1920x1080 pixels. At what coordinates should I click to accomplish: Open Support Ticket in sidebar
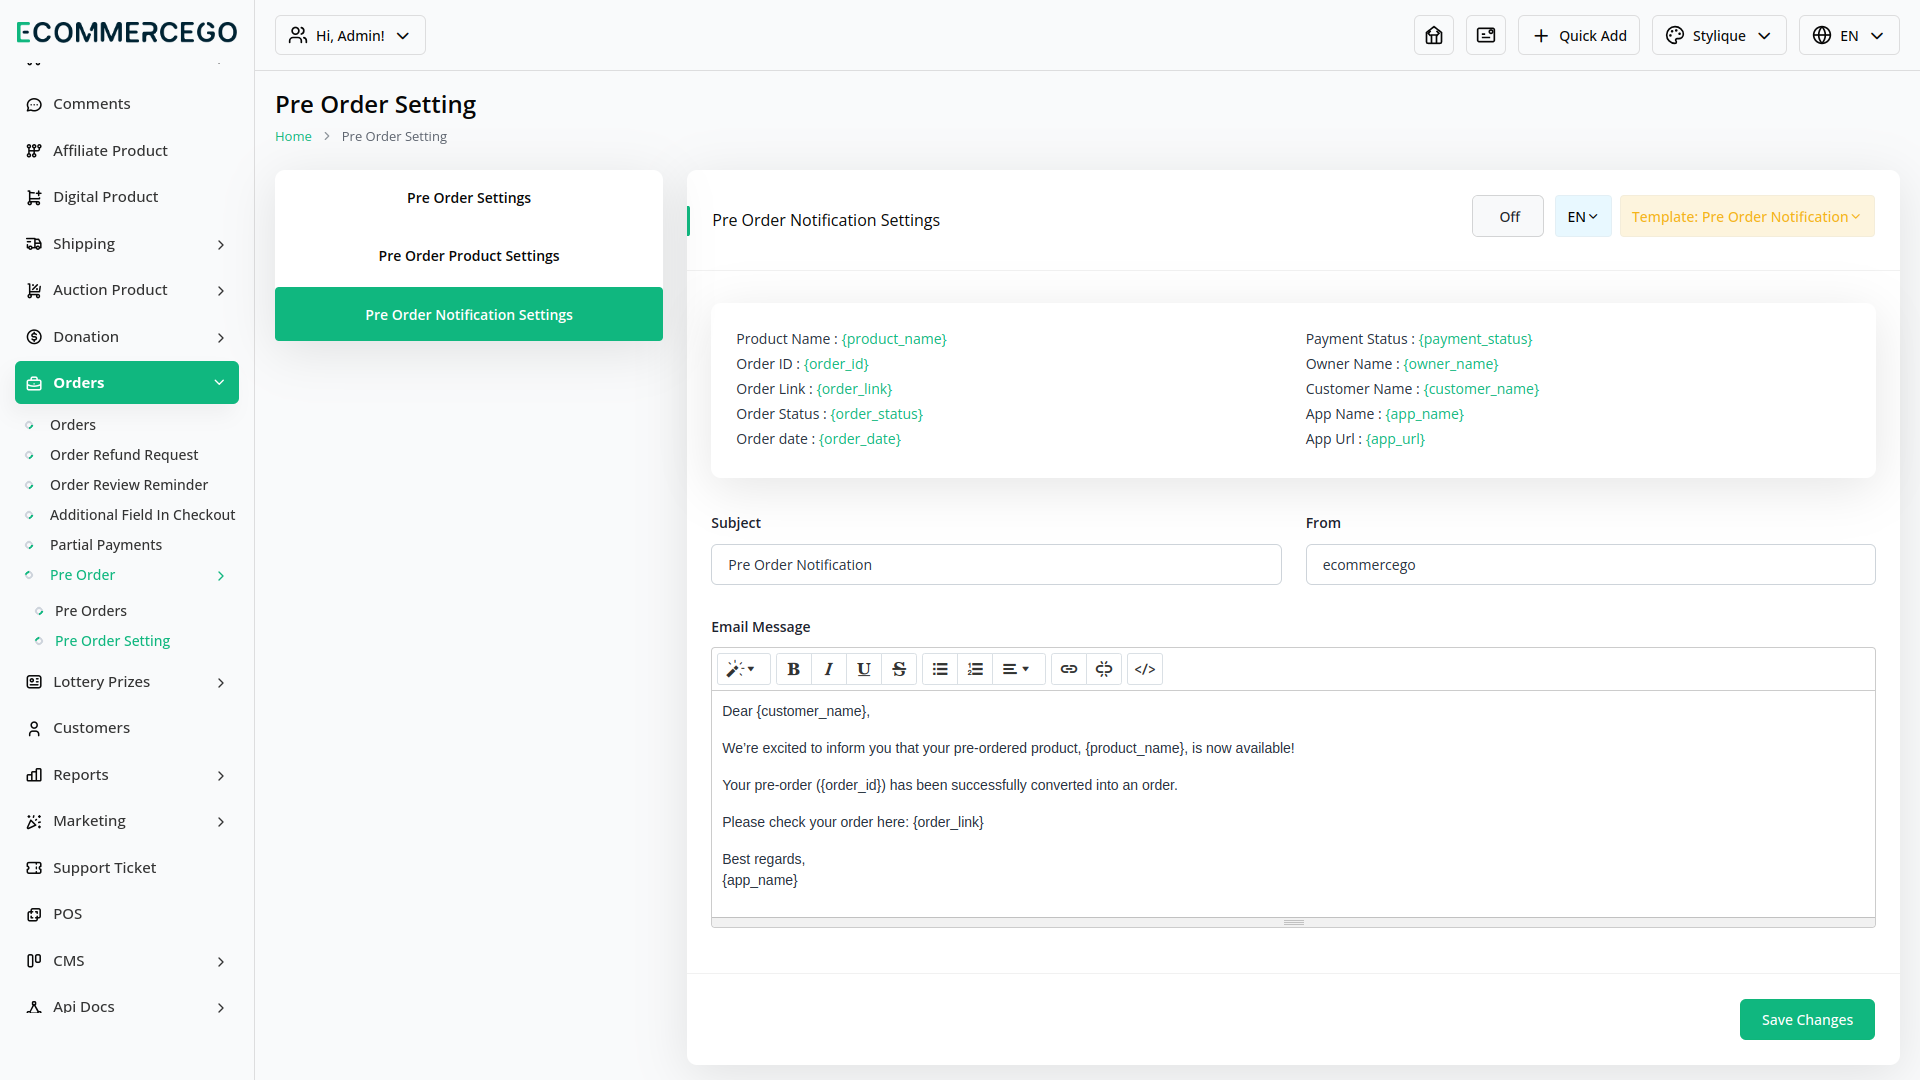(x=127, y=868)
